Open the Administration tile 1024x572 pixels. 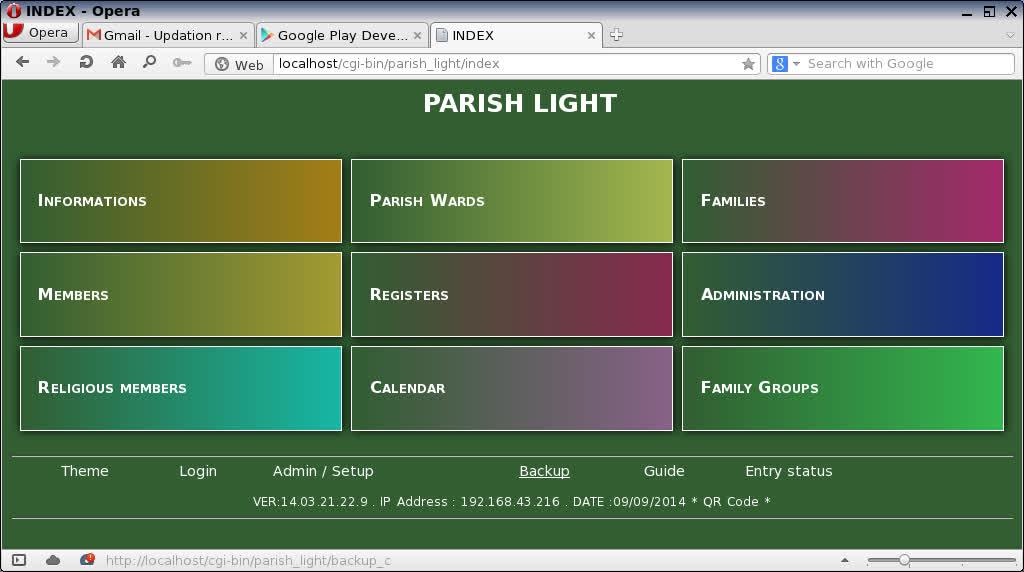(x=843, y=294)
